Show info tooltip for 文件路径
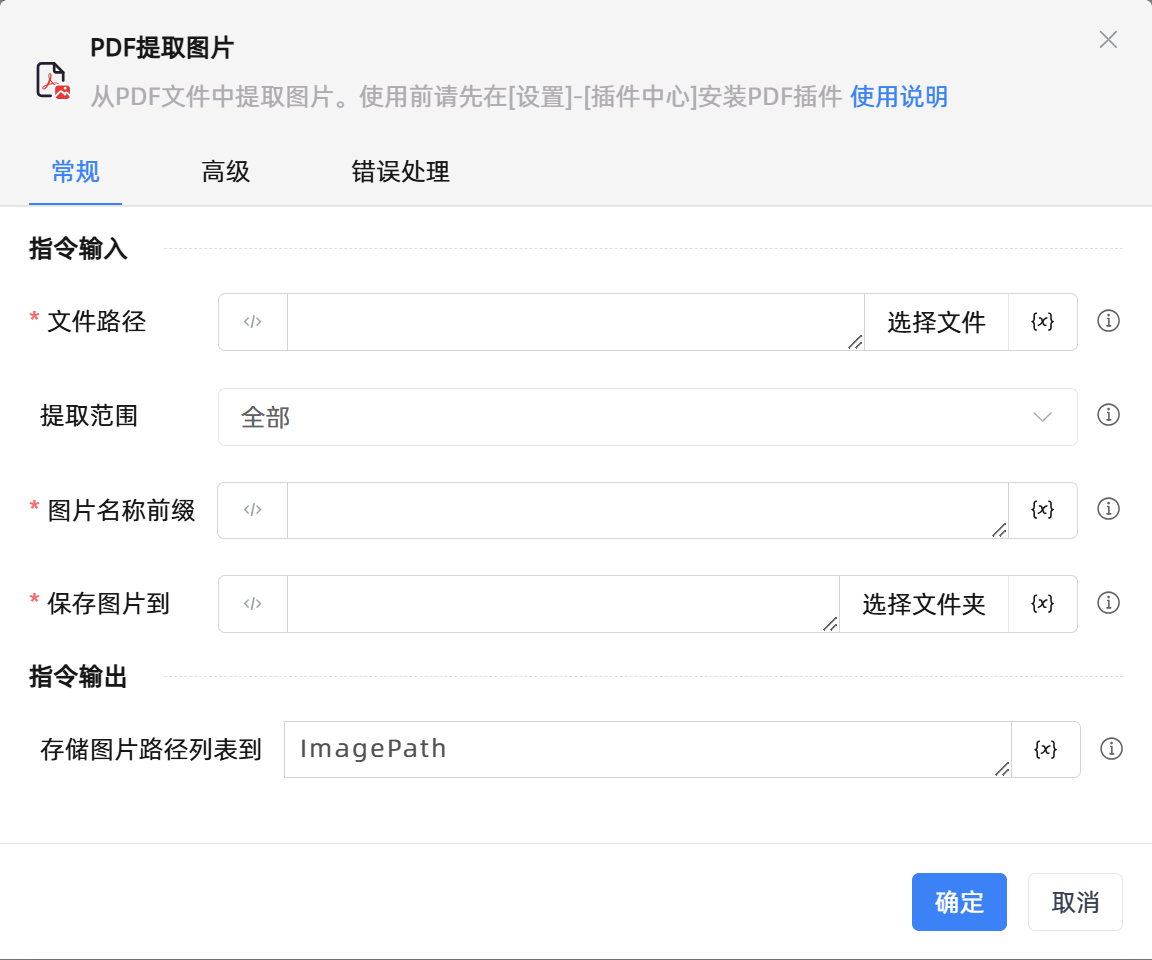Viewport: 1152px width, 960px height. (x=1108, y=321)
